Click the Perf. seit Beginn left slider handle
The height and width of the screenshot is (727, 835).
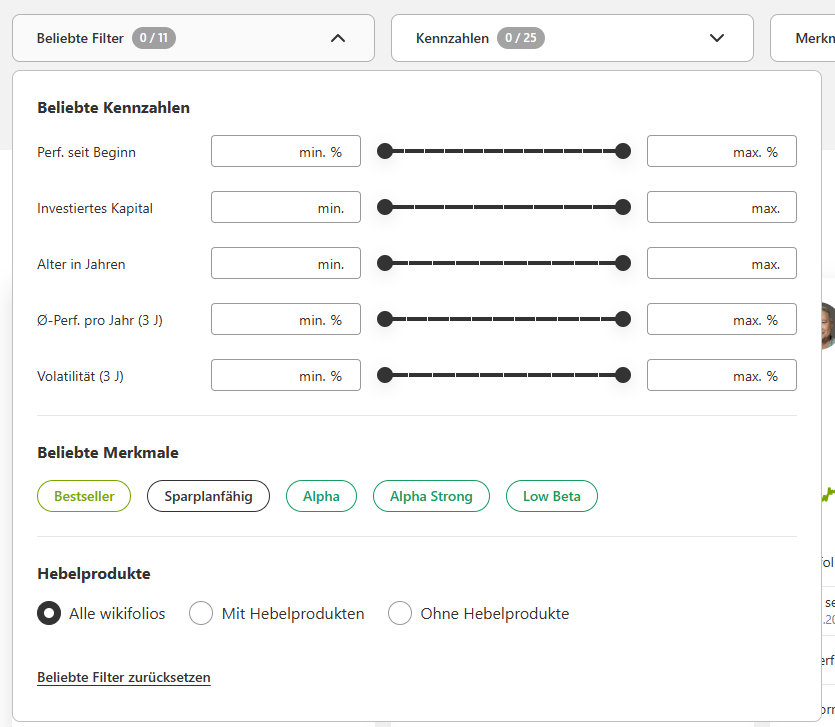pyautogui.click(x=384, y=151)
